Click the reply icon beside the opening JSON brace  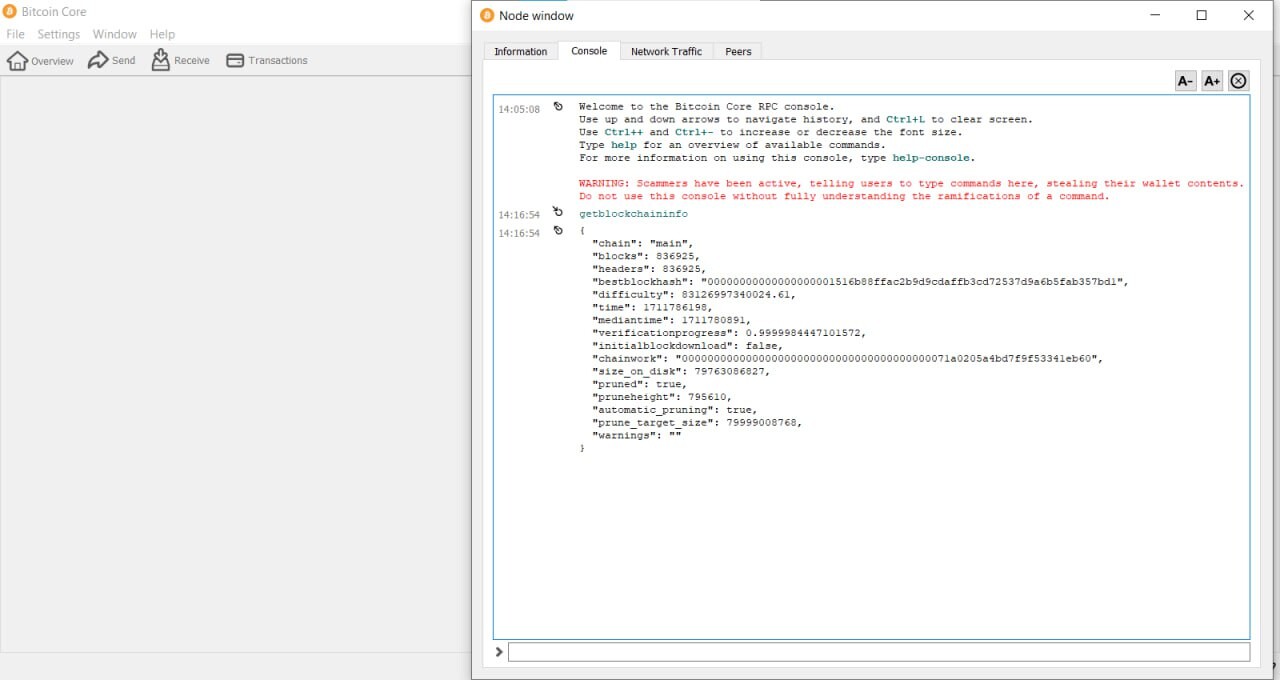(x=558, y=231)
